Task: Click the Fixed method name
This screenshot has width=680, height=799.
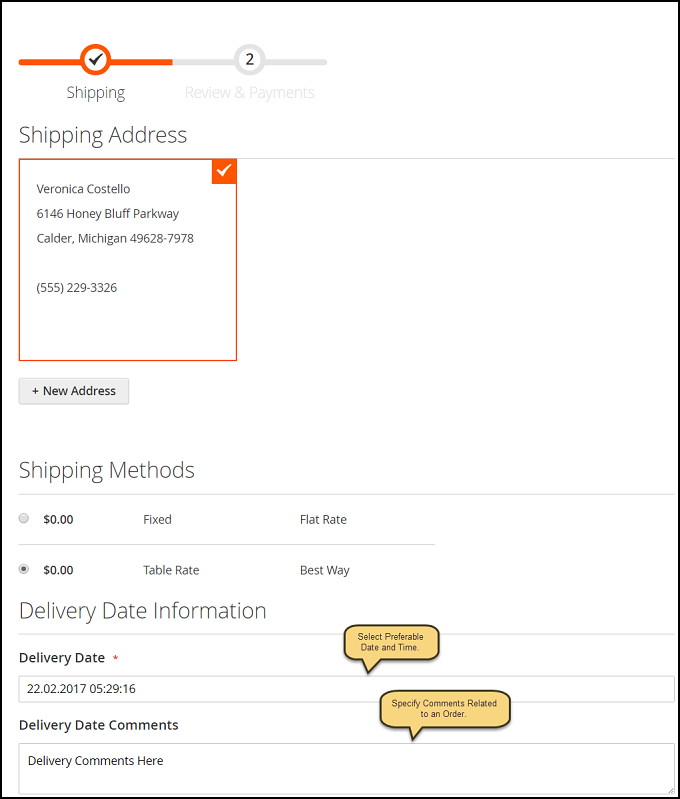Action: point(158,520)
